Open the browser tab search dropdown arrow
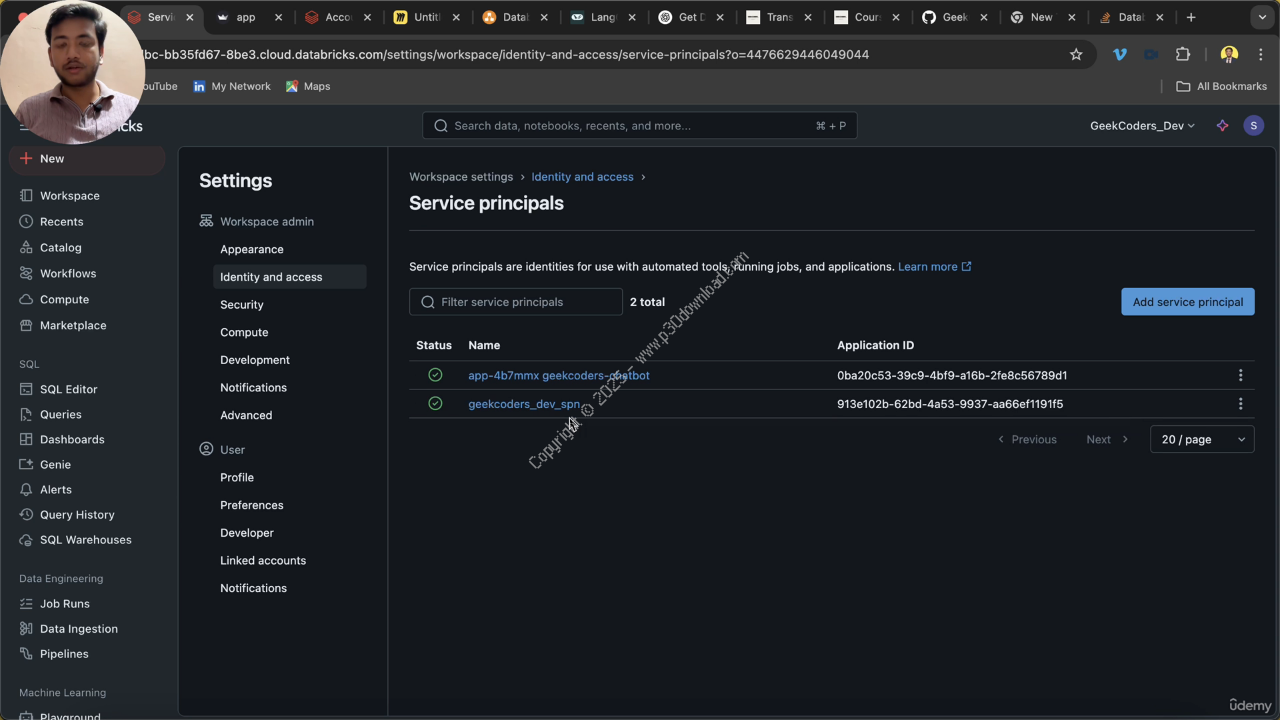Viewport: 1280px width, 720px height. pyautogui.click(x=1263, y=17)
